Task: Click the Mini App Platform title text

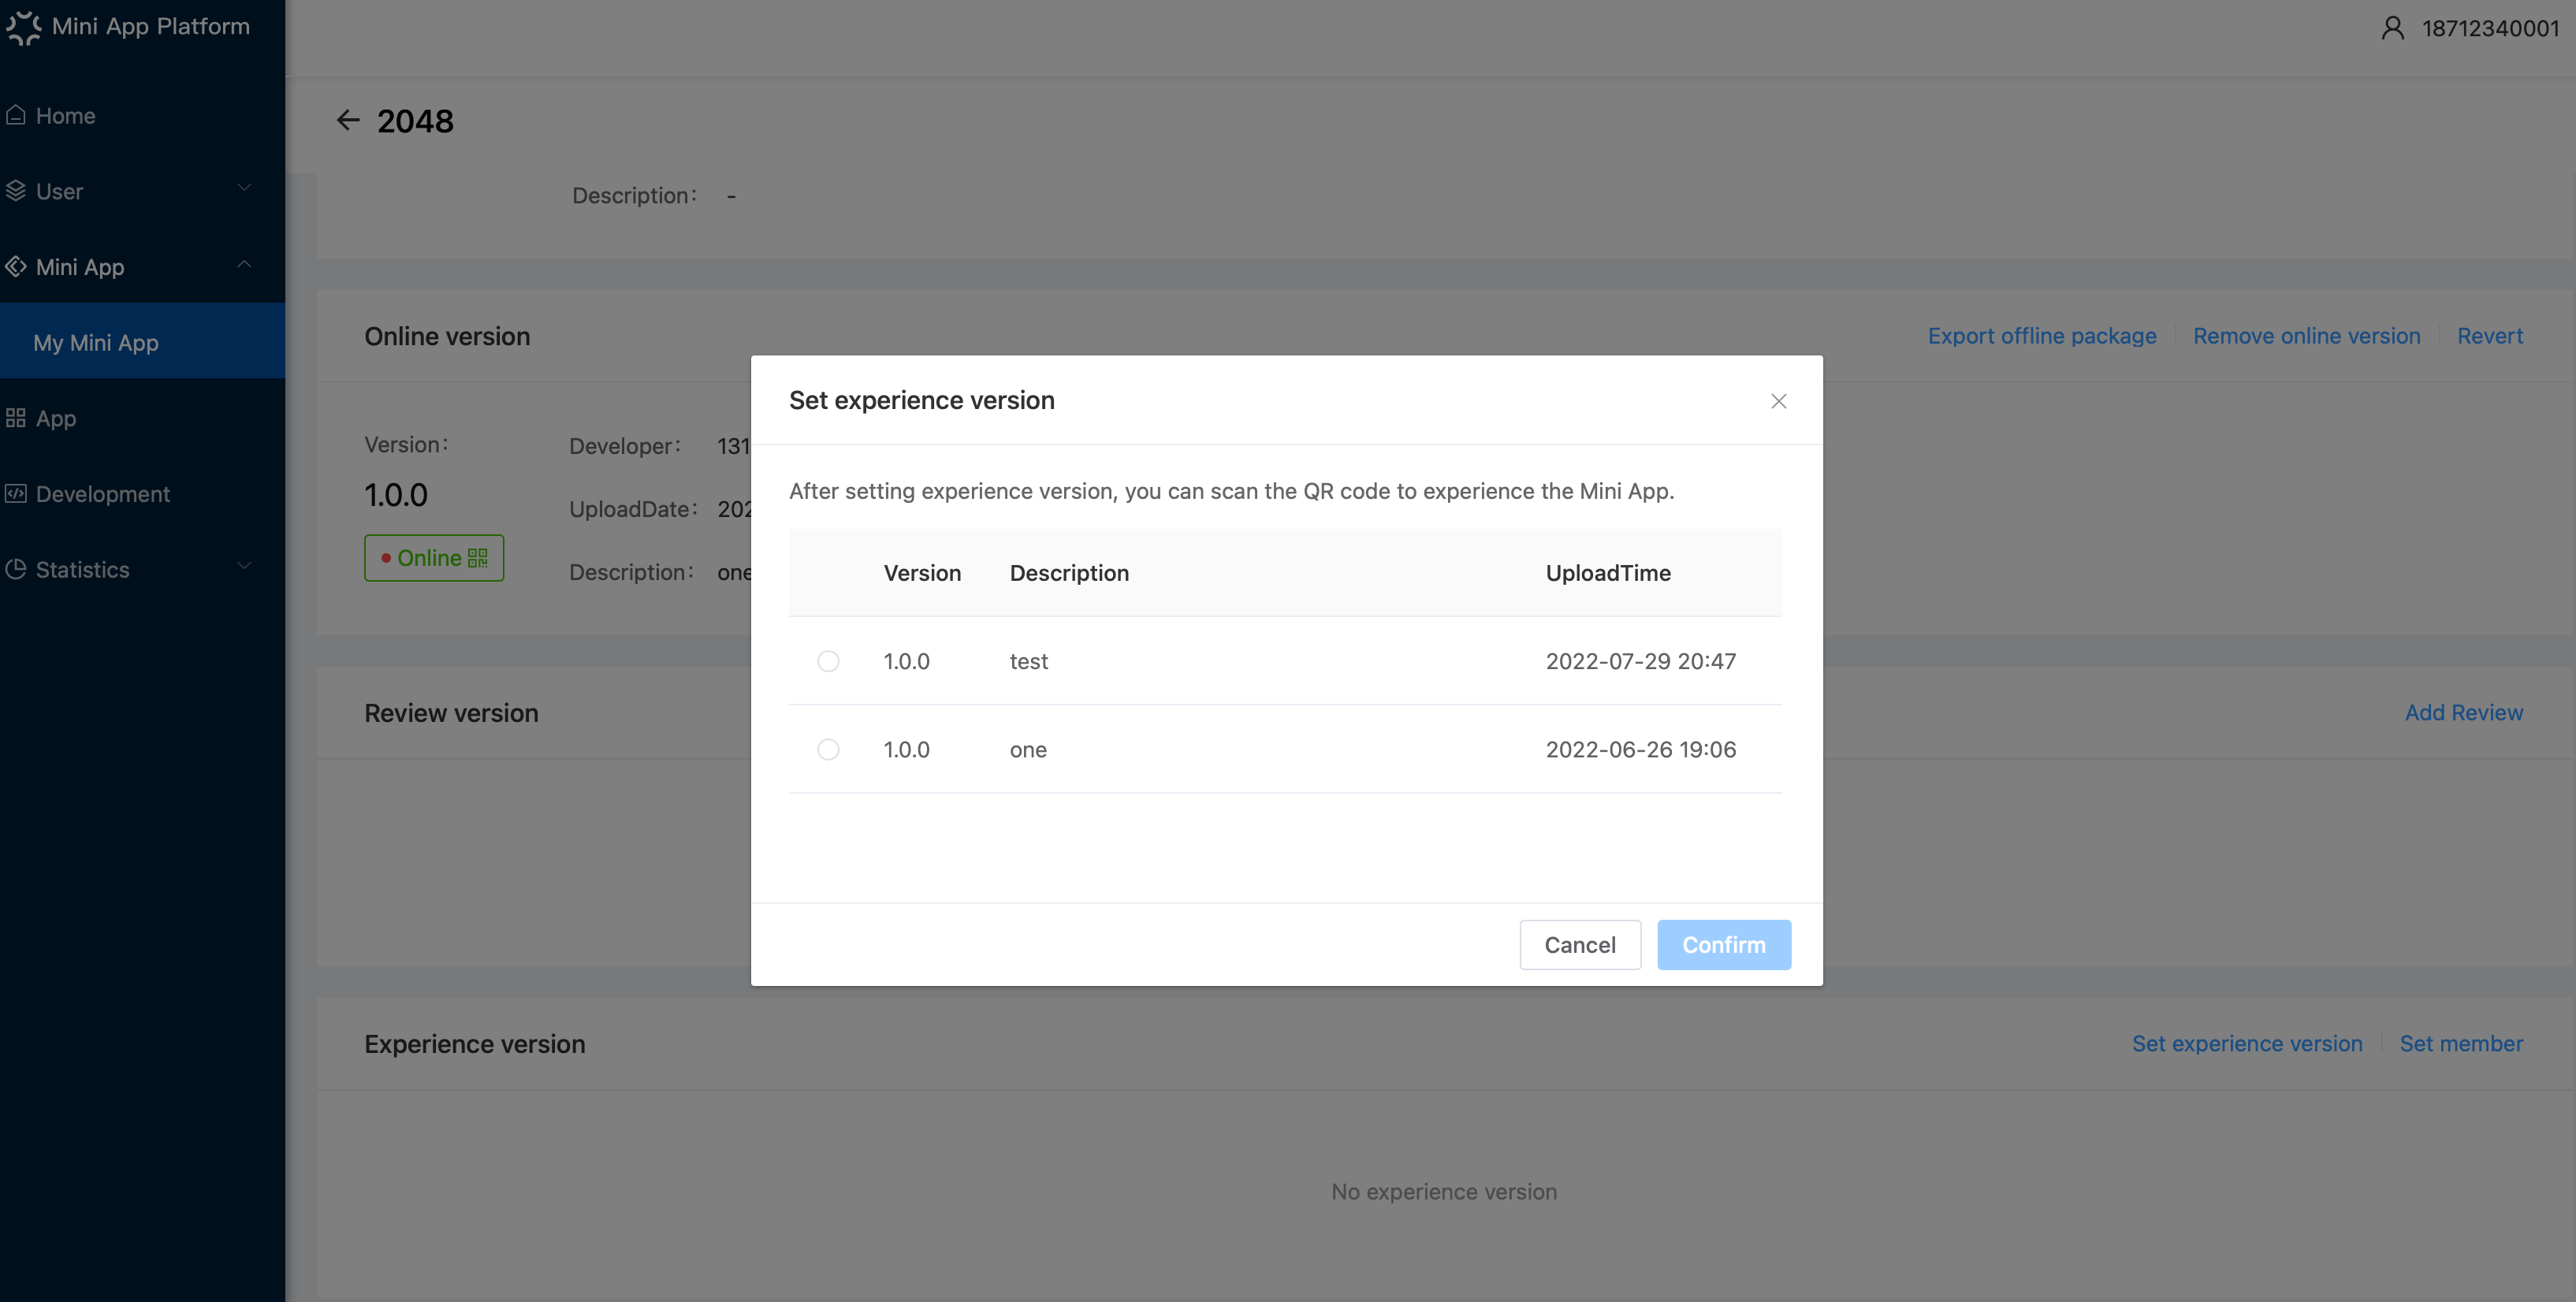Action: tap(151, 26)
